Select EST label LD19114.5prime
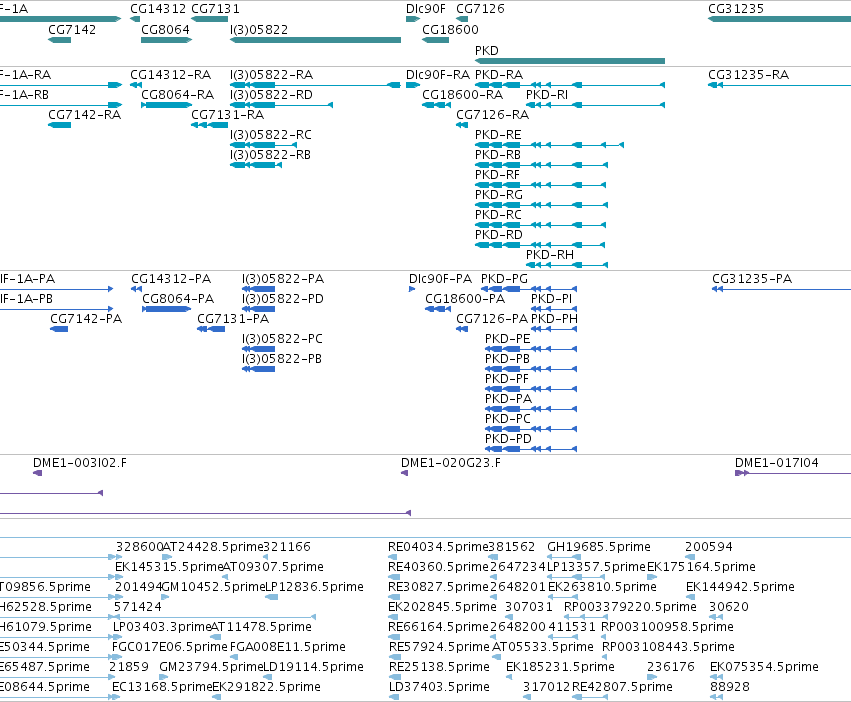Viewport: 851px width, 702px height. pos(313,667)
